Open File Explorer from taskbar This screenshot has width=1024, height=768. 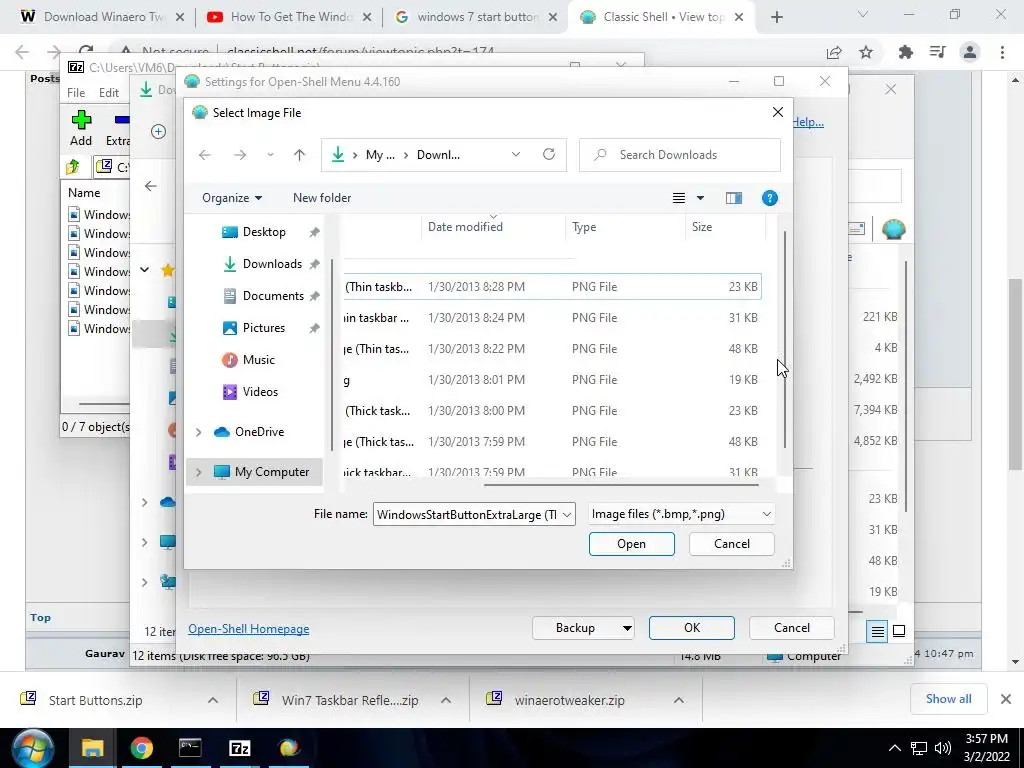(93, 748)
